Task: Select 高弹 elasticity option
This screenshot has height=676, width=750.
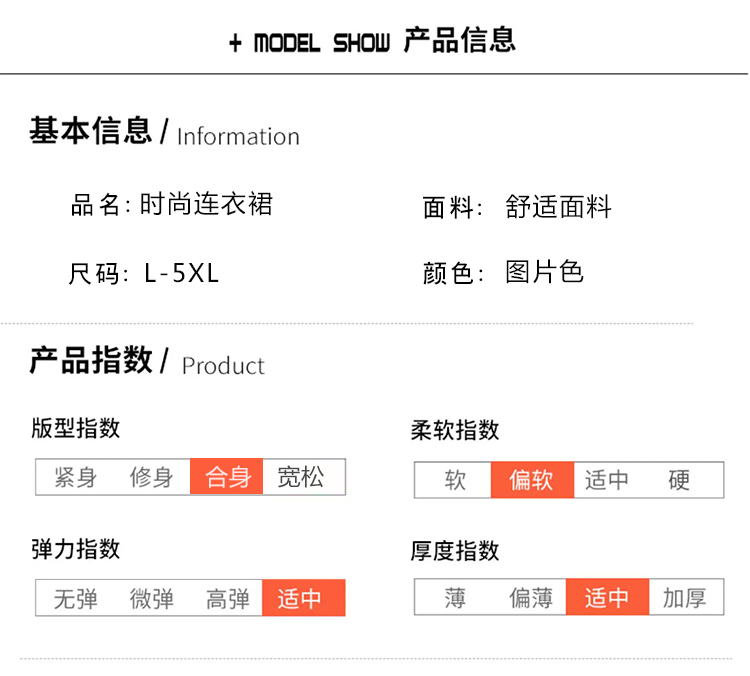Action: [228, 598]
